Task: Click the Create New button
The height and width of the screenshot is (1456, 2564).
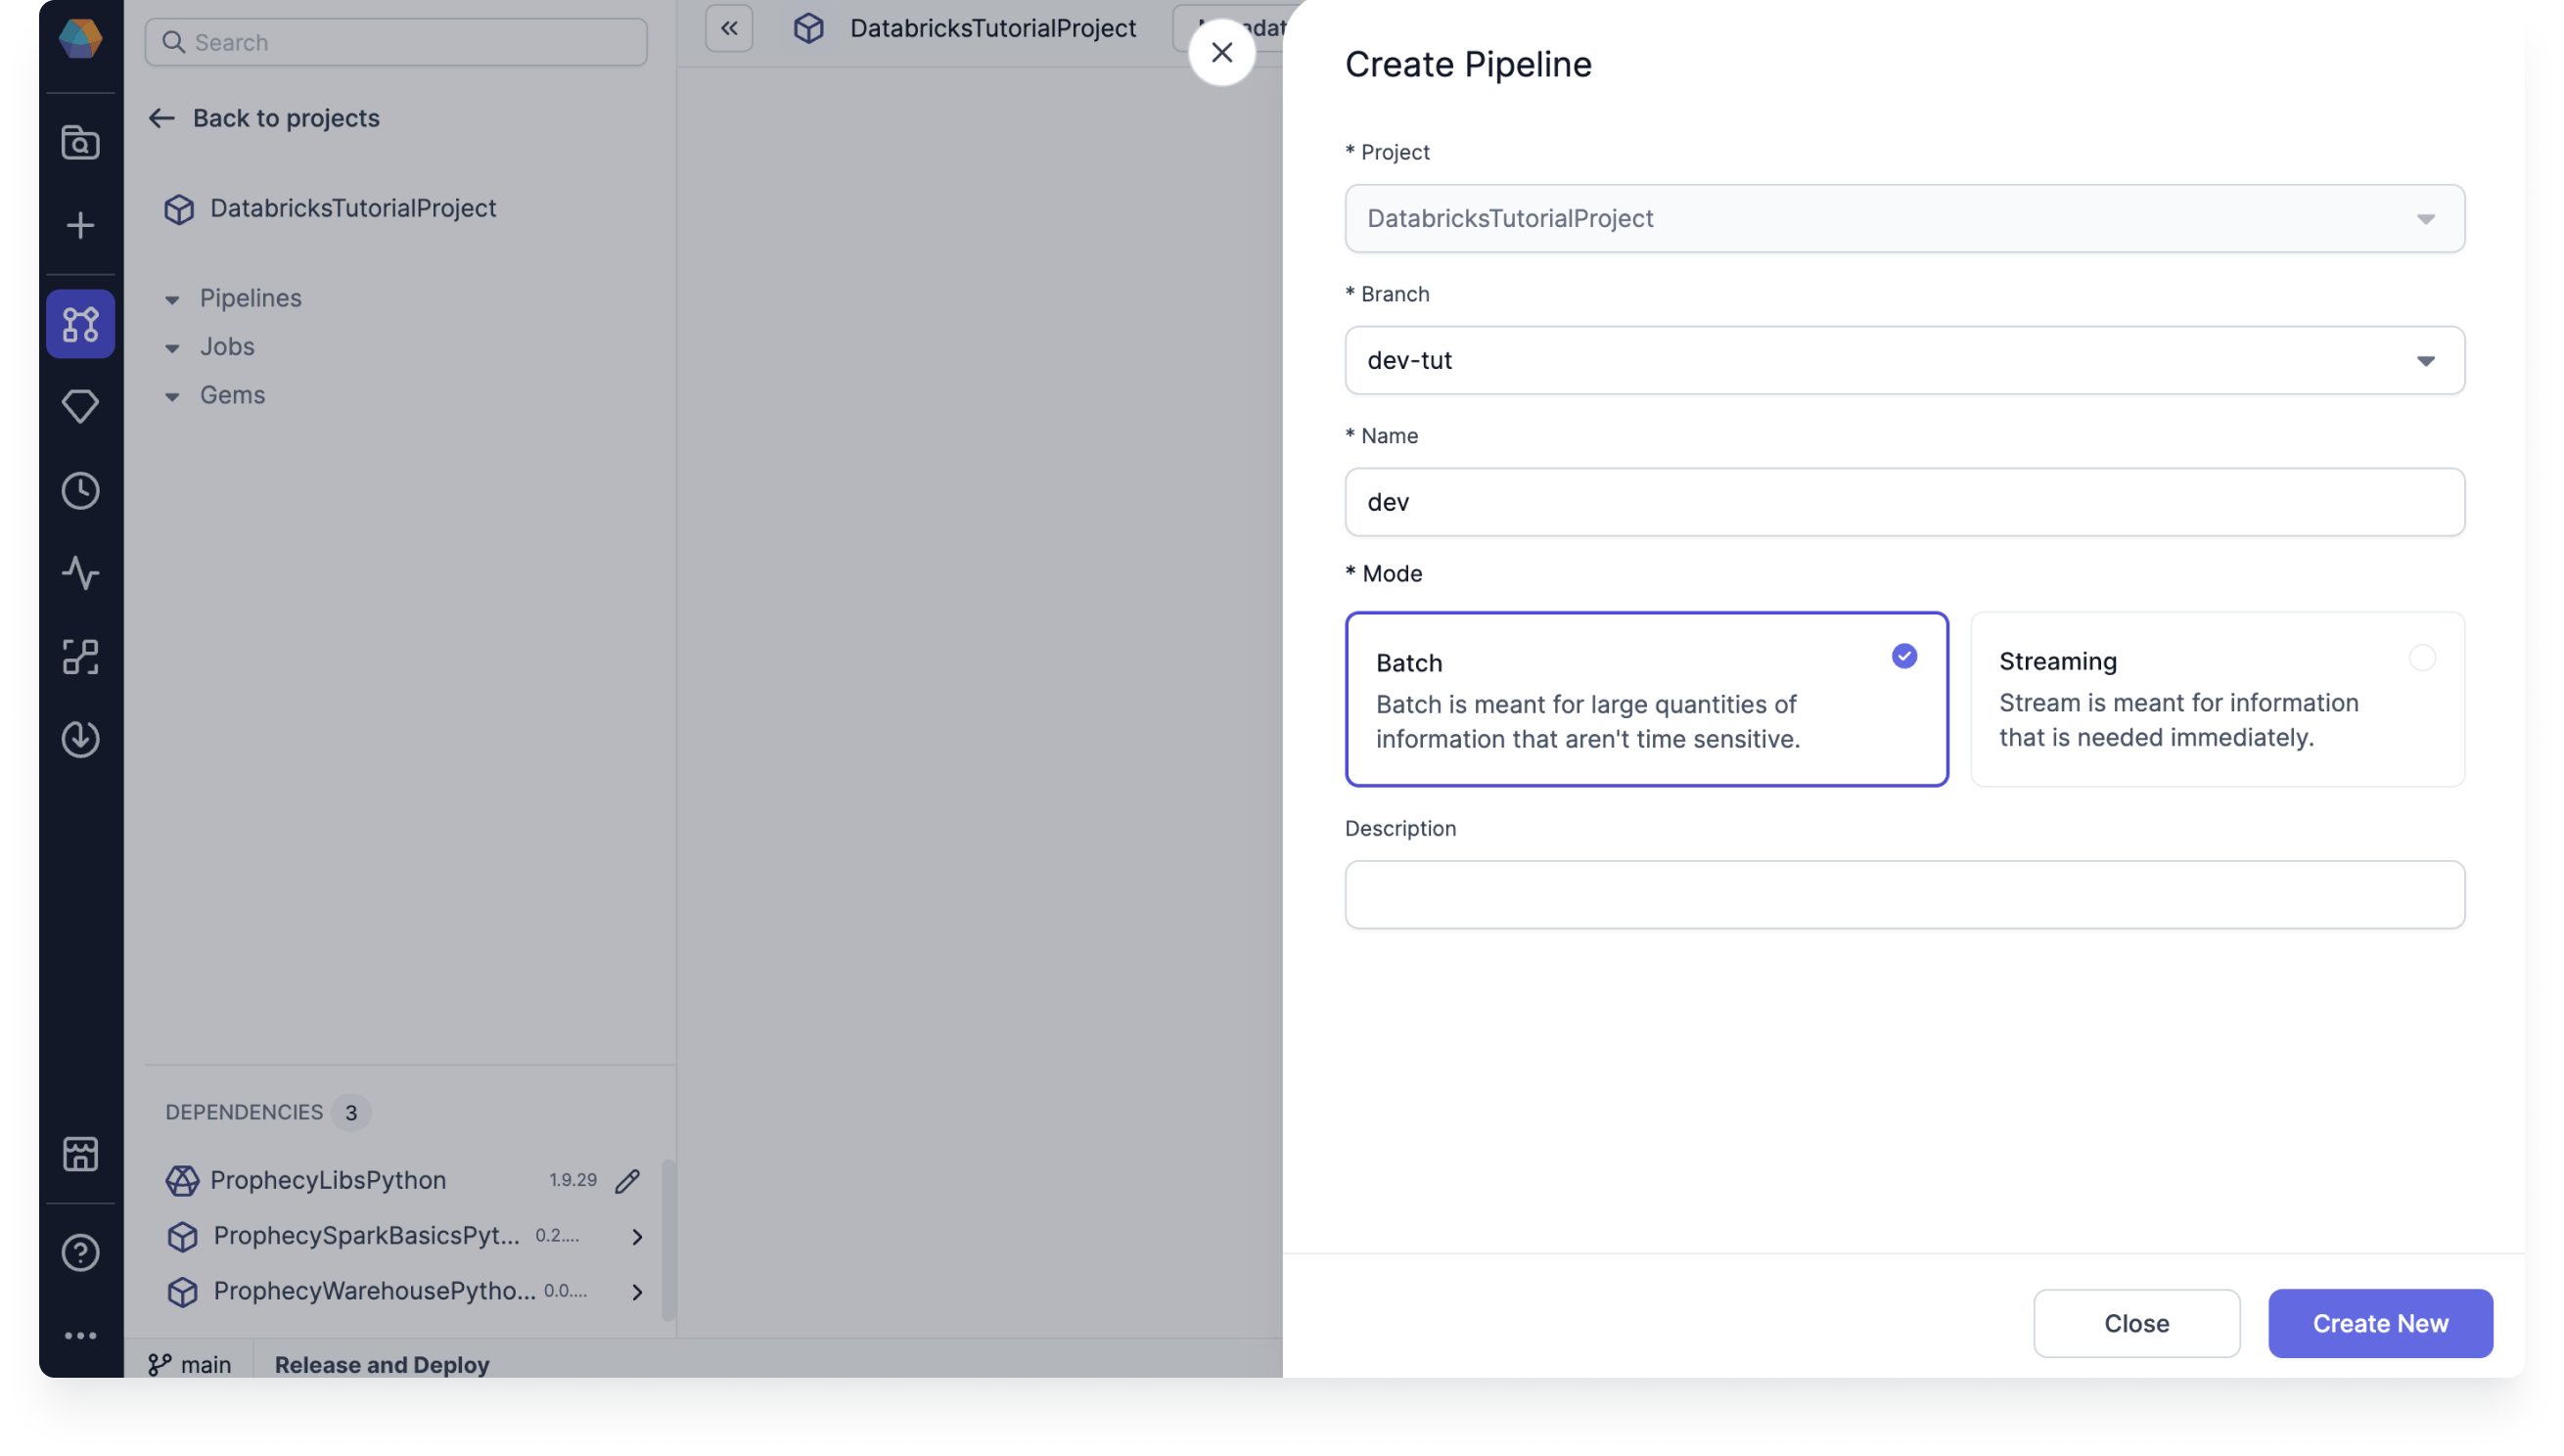Action: [2380, 1323]
